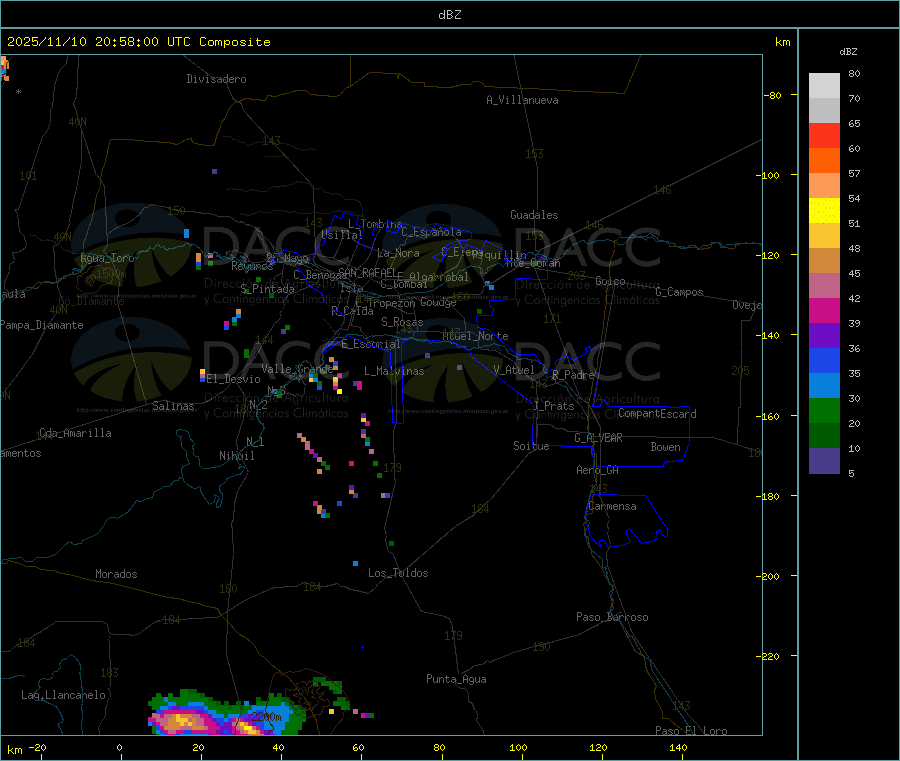Click the 100 km x-axis tick label
The image size is (900, 761).
(518, 747)
